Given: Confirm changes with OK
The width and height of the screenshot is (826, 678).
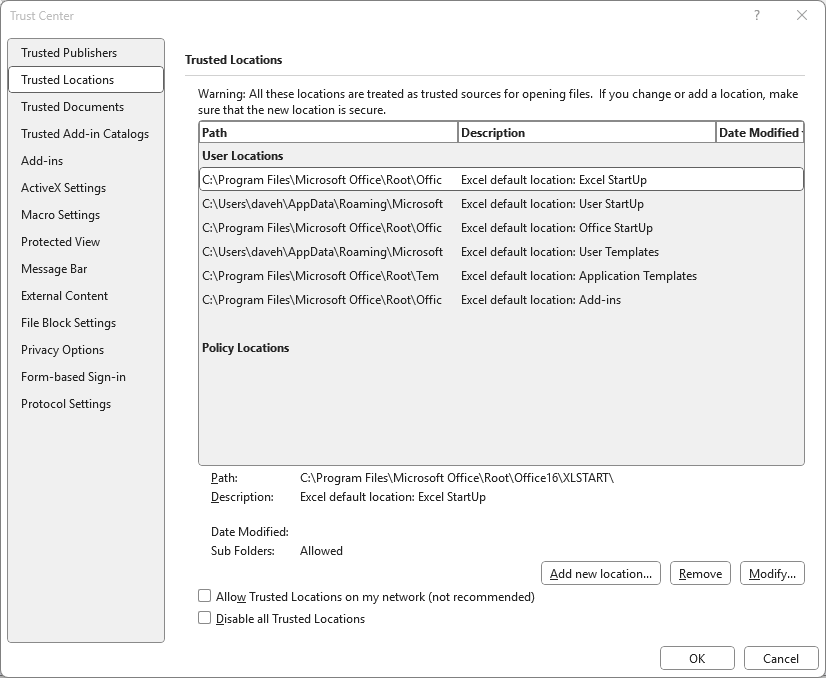Looking at the screenshot, I should click(697, 658).
